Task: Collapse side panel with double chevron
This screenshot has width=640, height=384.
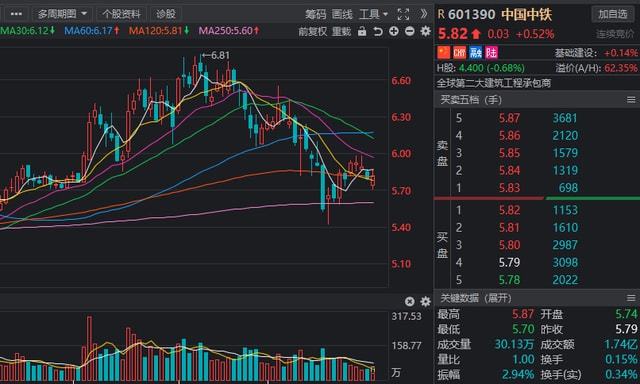Action: tap(424, 14)
